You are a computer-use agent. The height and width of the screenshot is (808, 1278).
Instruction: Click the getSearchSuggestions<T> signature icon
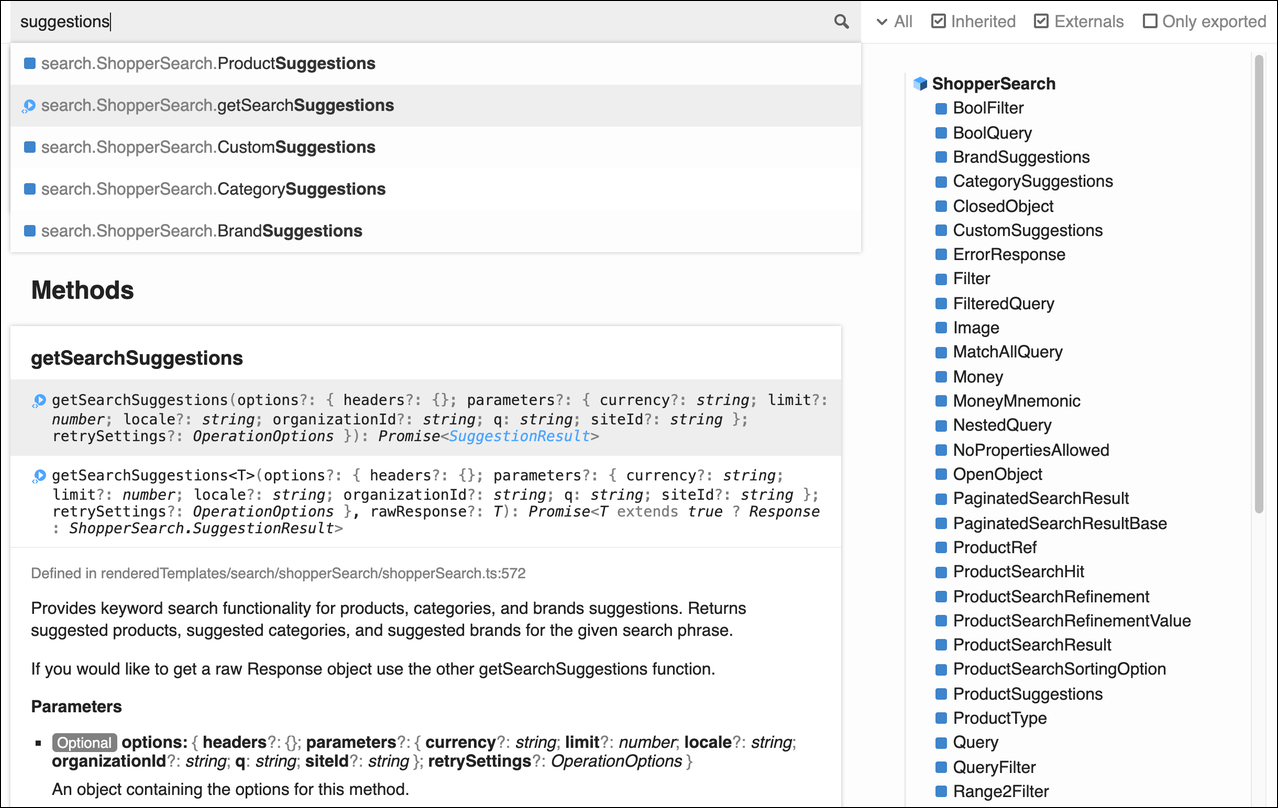(39, 477)
